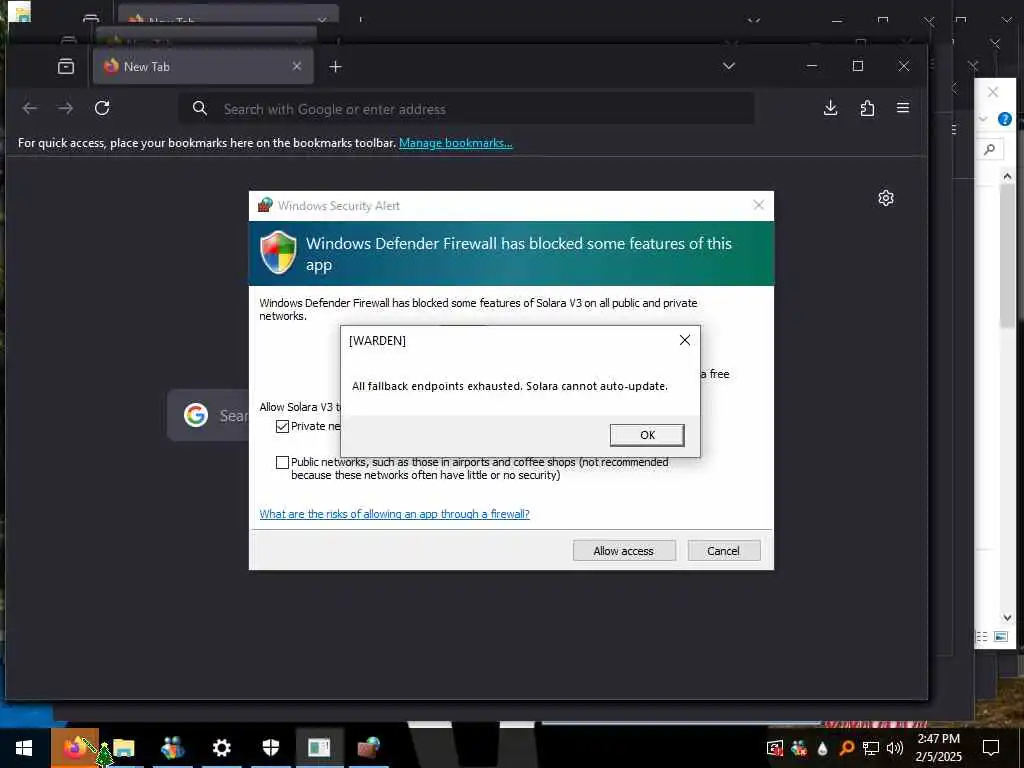Open File Explorer from taskbar
The width and height of the screenshot is (1024, 768).
tap(123, 747)
